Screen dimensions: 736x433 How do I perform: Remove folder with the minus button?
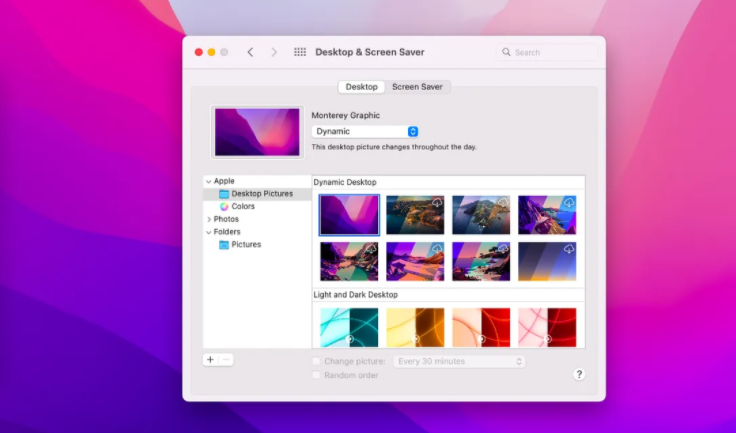click(226, 360)
